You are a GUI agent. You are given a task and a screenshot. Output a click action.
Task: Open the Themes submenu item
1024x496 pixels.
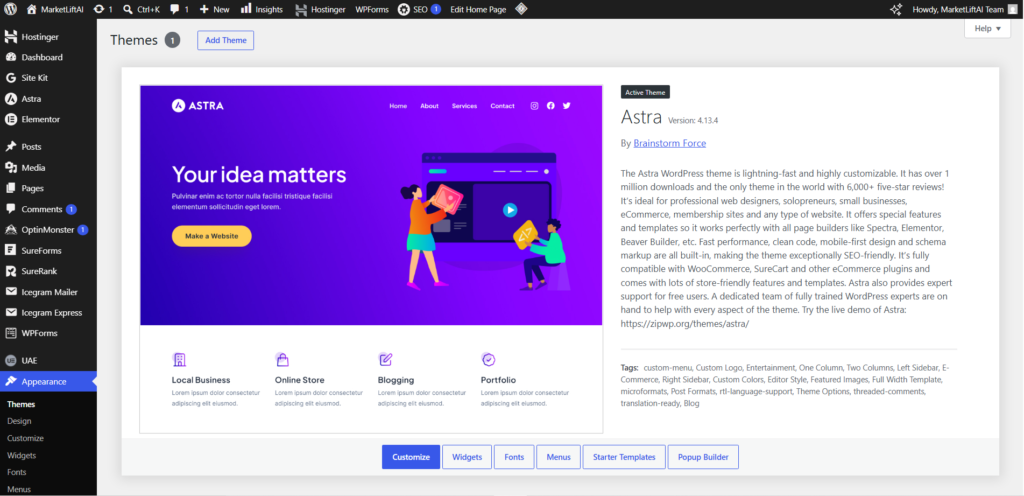coord(22,405)
